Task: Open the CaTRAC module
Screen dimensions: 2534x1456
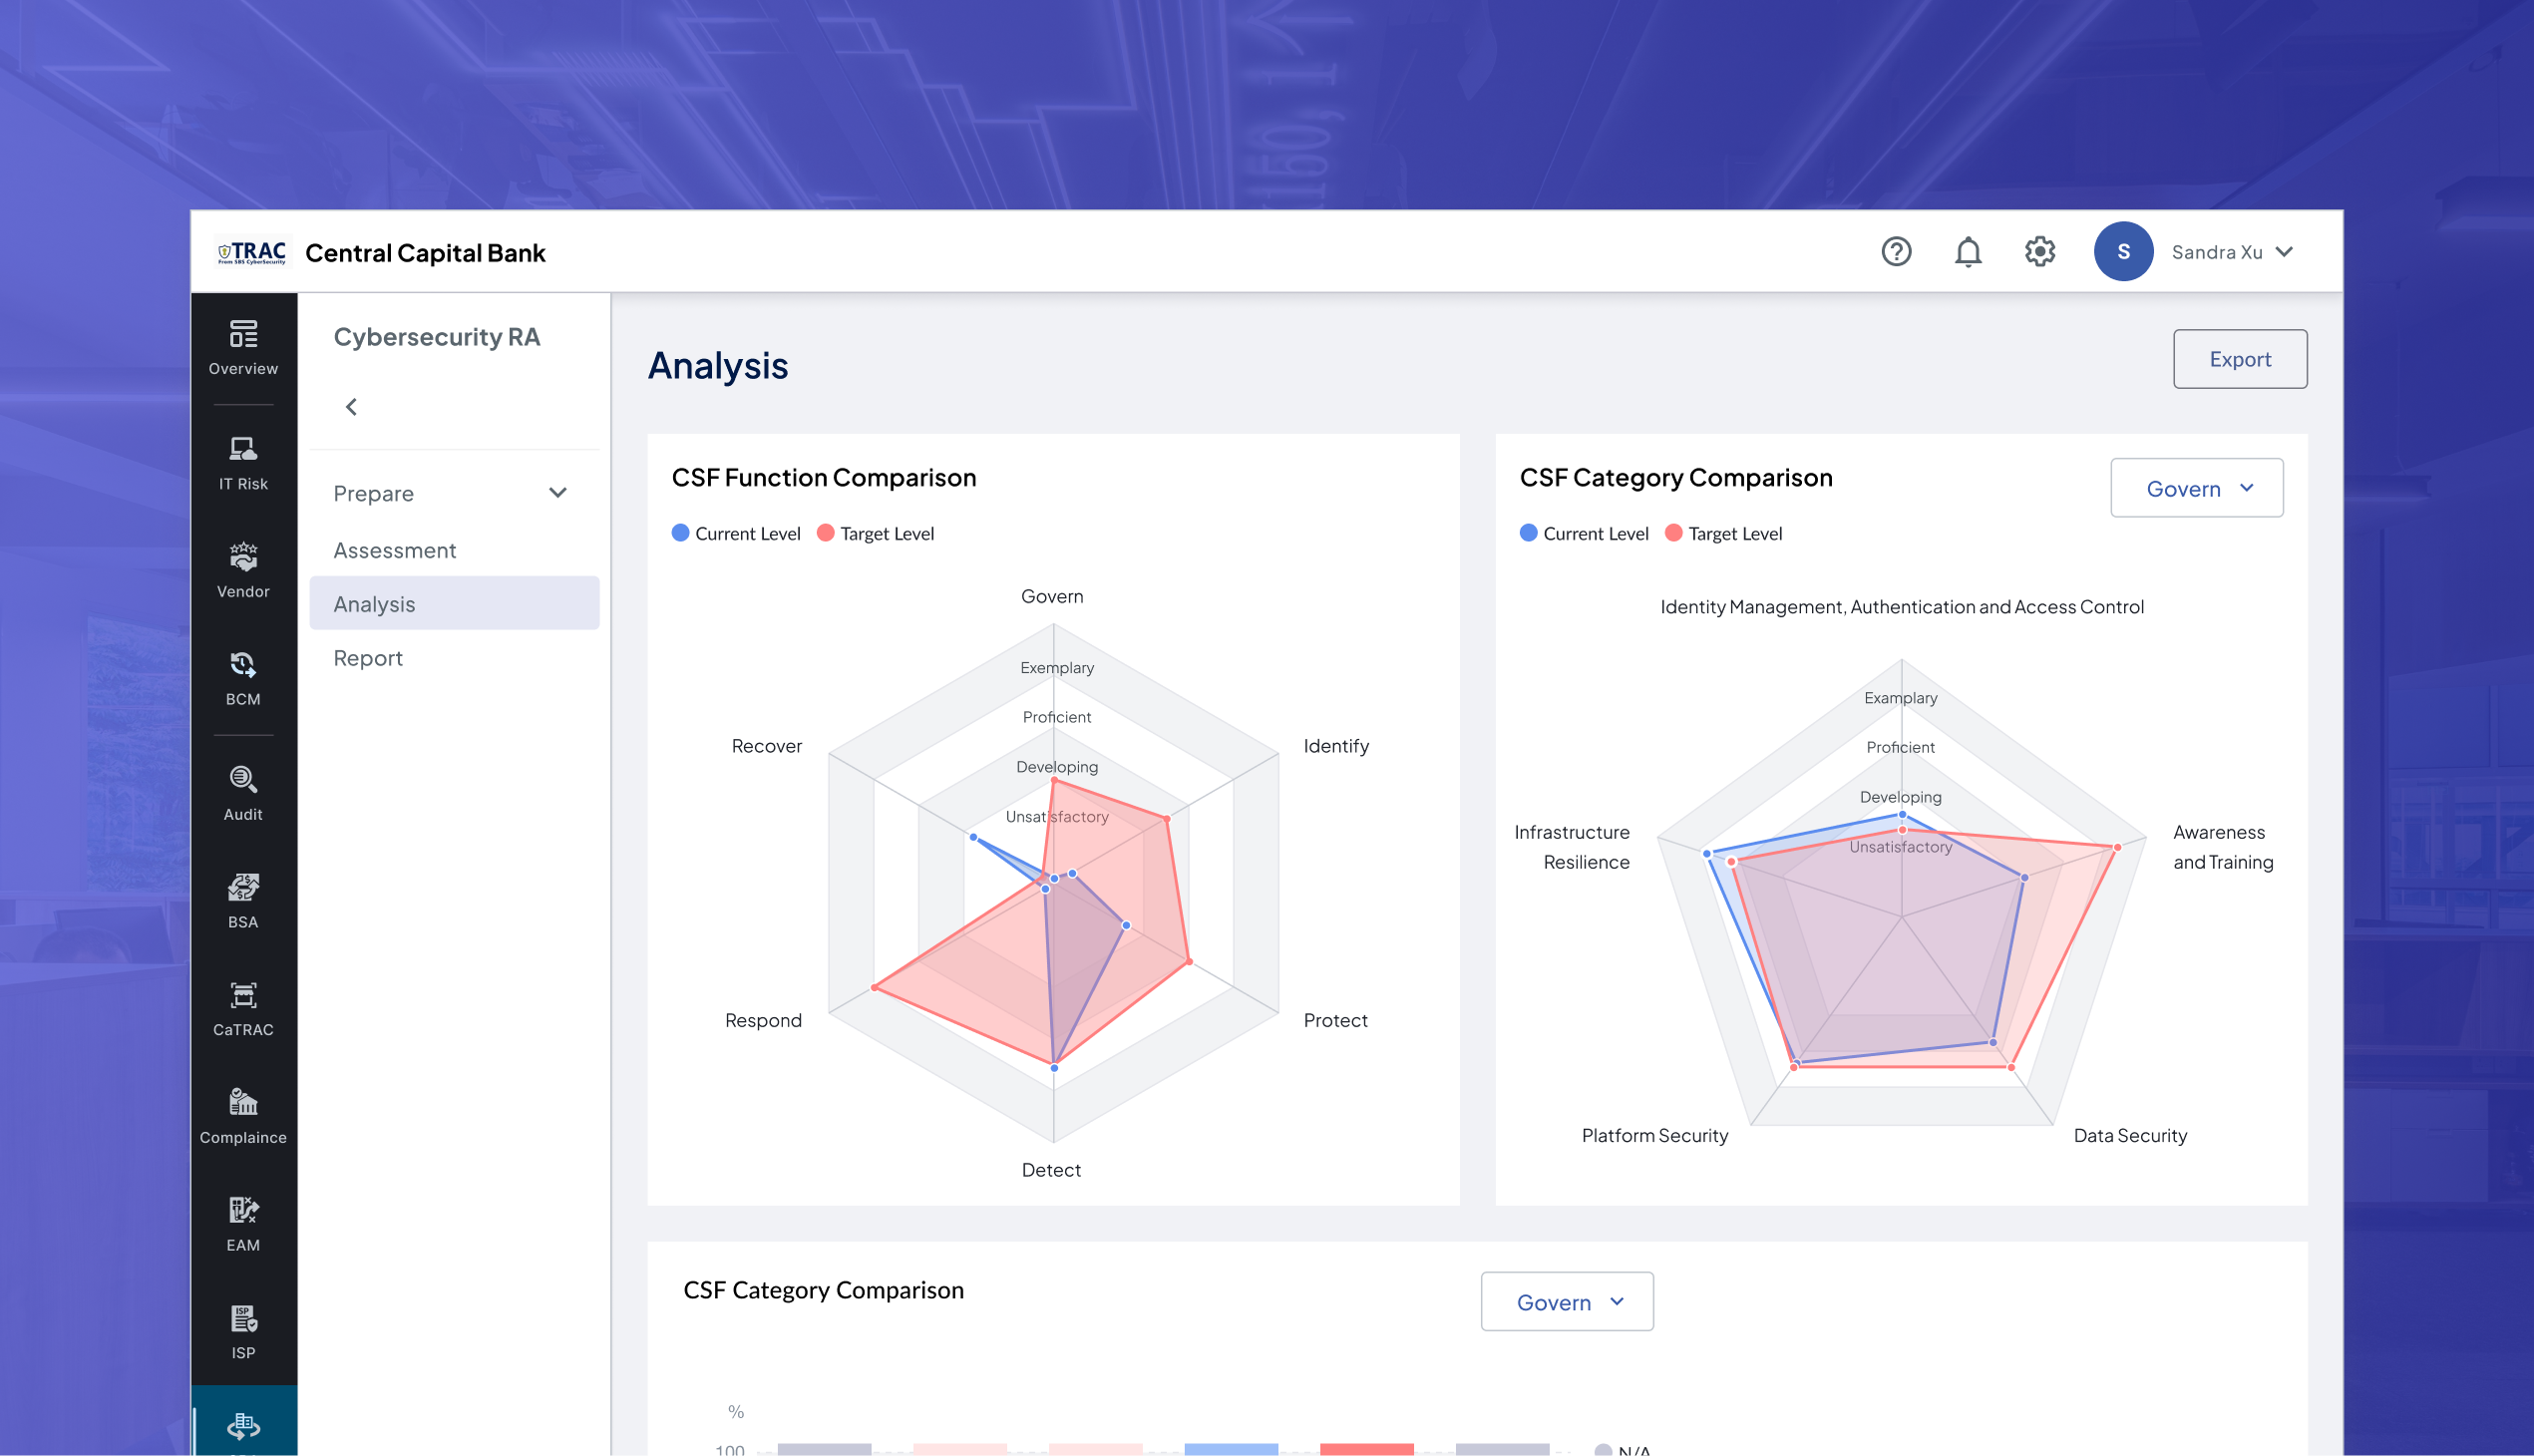Action: point(243,1008)
